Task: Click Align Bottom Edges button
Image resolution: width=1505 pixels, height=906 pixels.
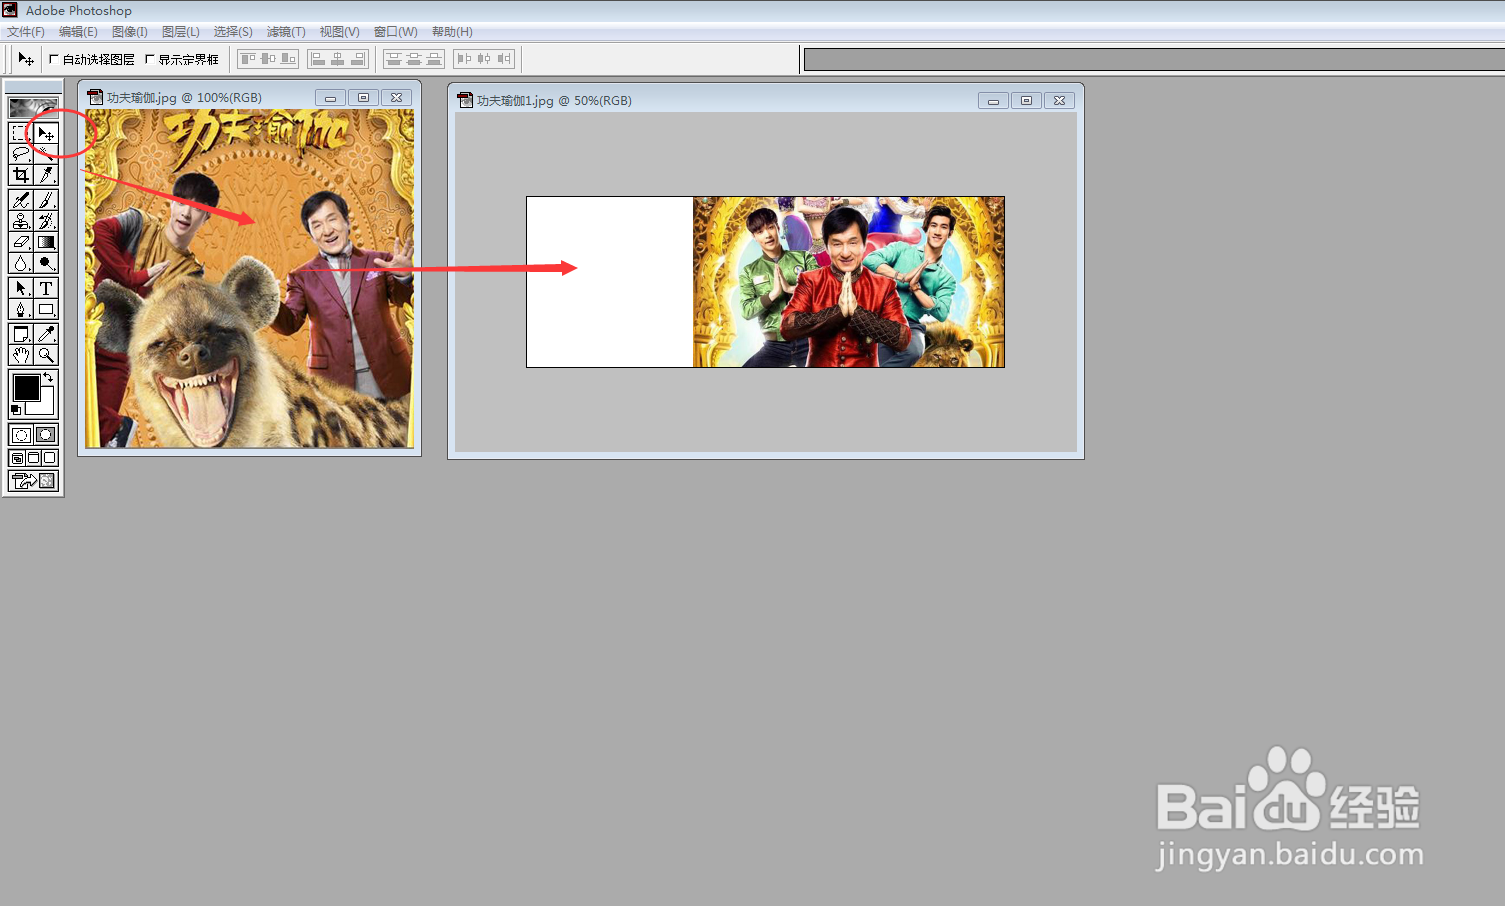Action: 288,59
